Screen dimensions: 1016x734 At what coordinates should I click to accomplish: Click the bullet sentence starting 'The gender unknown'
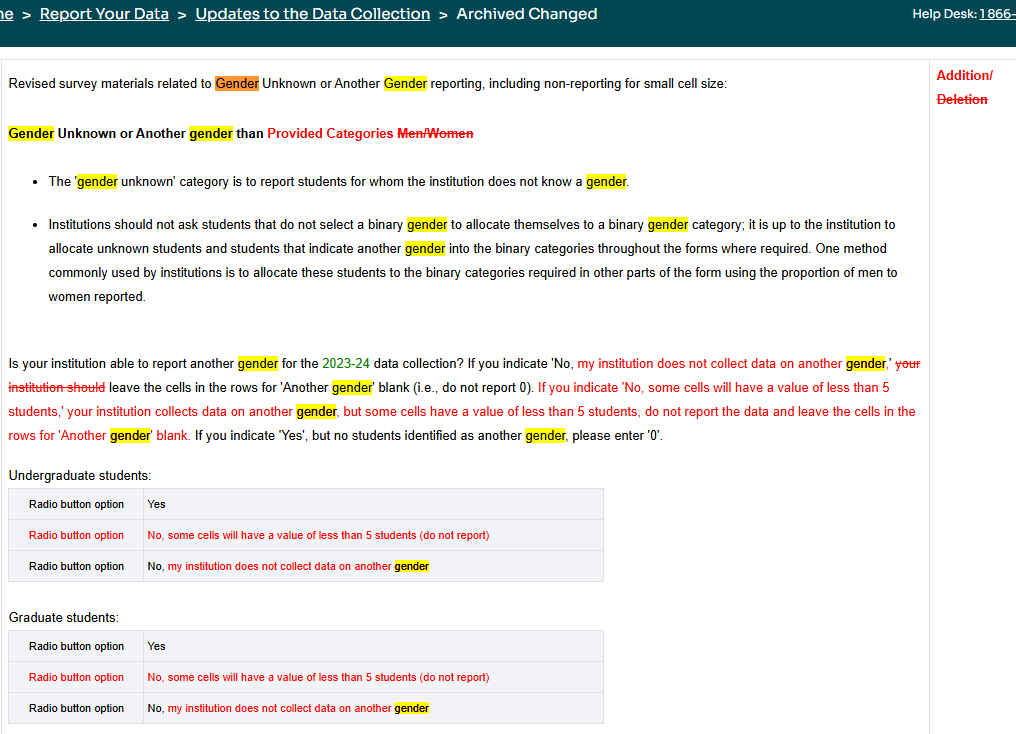pyautogui.click(x=339, y=181)
